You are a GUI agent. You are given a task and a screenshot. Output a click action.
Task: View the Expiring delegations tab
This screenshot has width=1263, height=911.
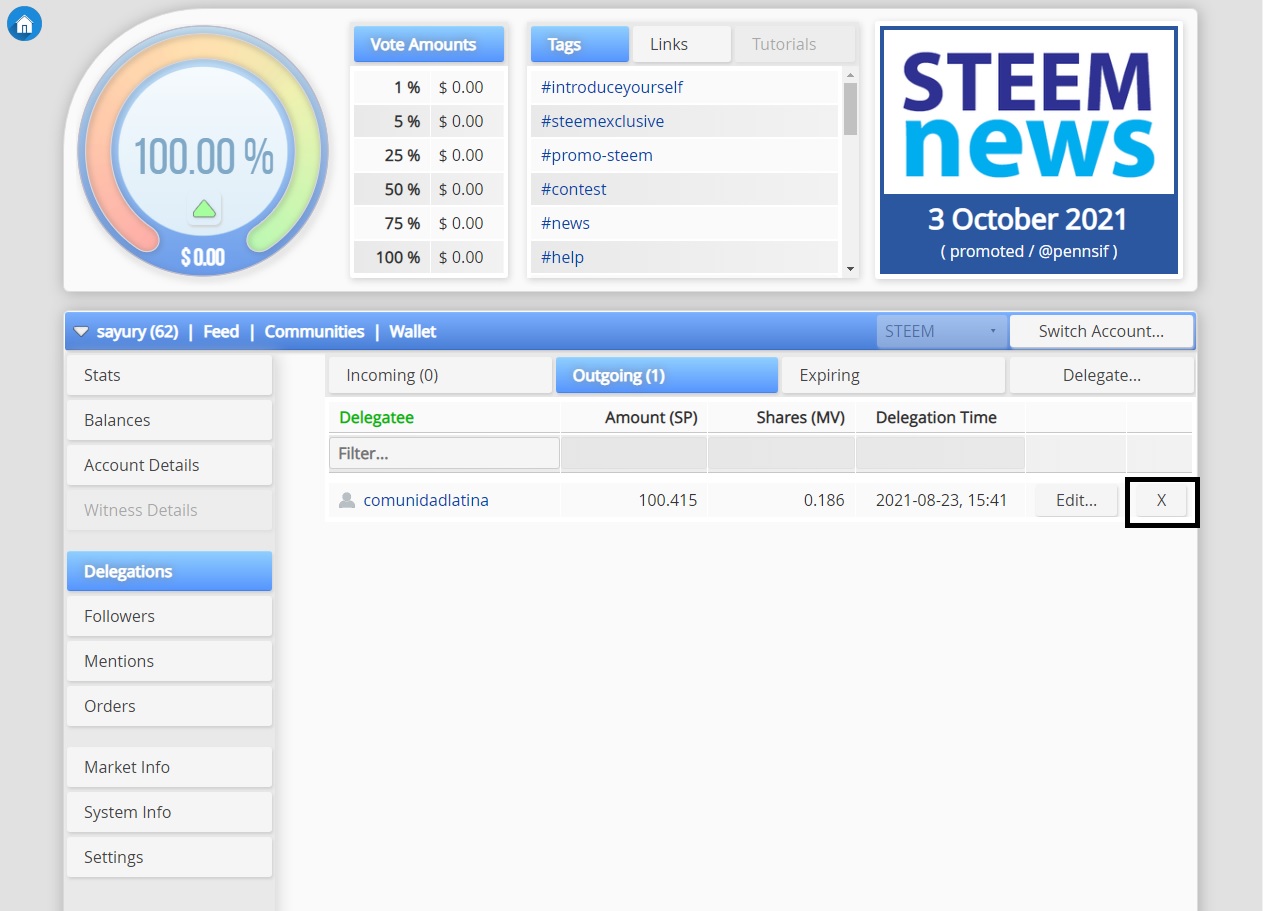[x=893, y=375]
